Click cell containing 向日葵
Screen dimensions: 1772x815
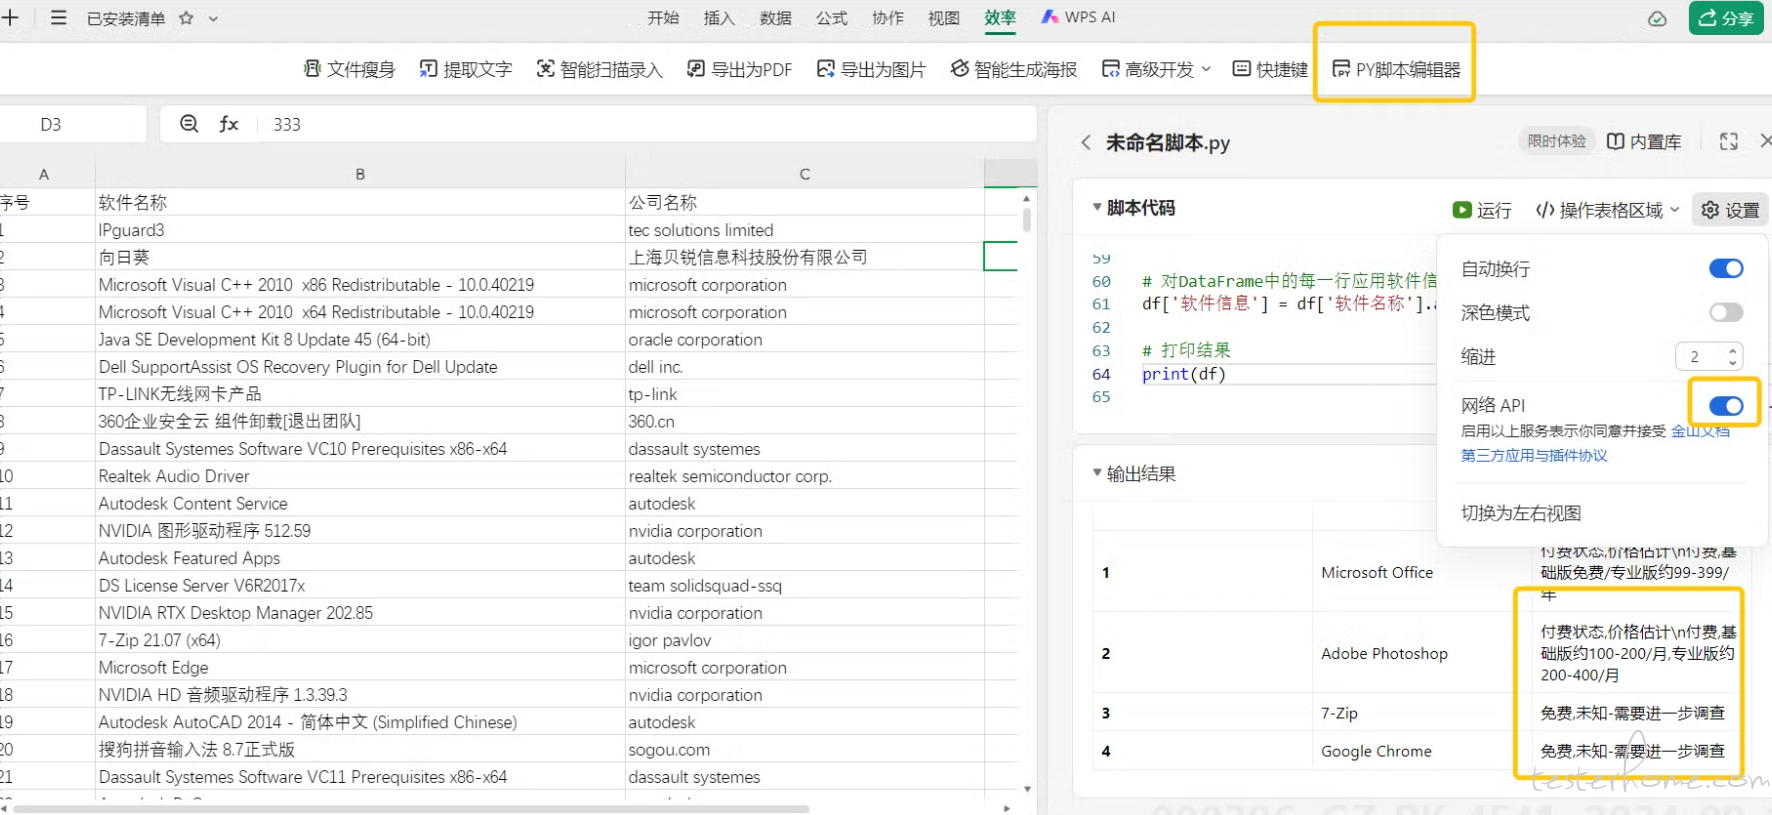360,257
